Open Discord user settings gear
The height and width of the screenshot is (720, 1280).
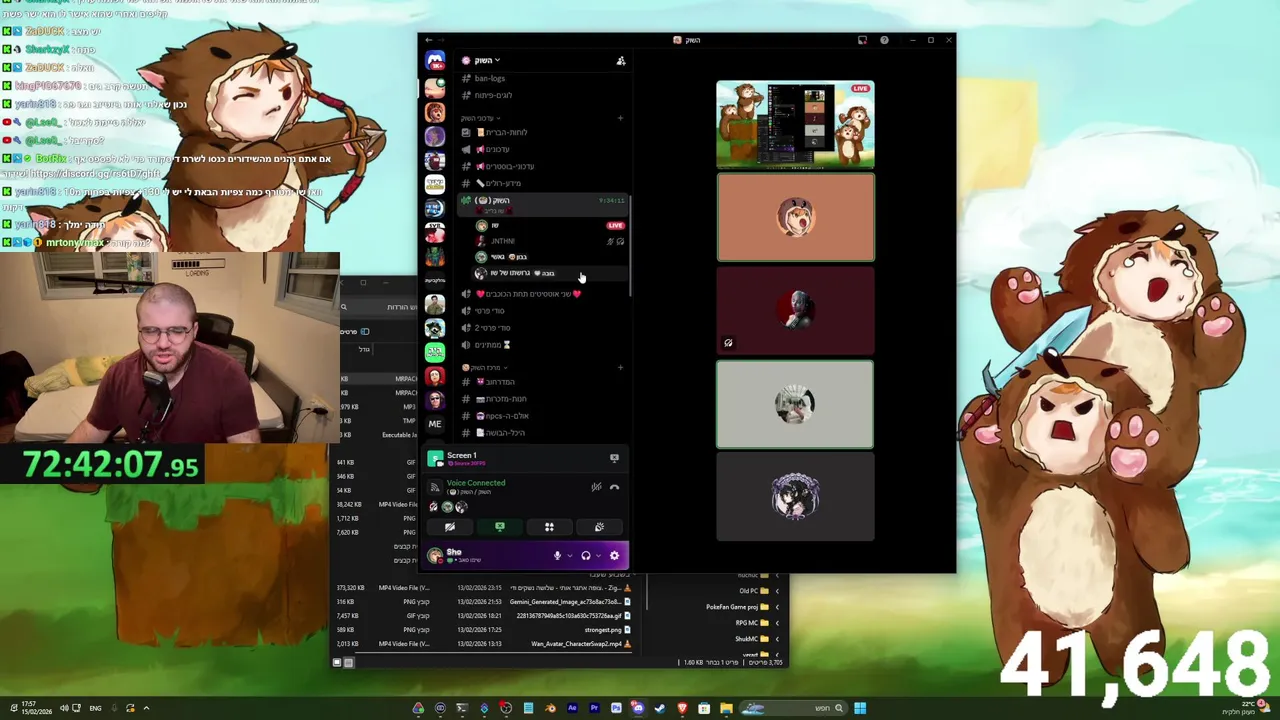(614, 555)
